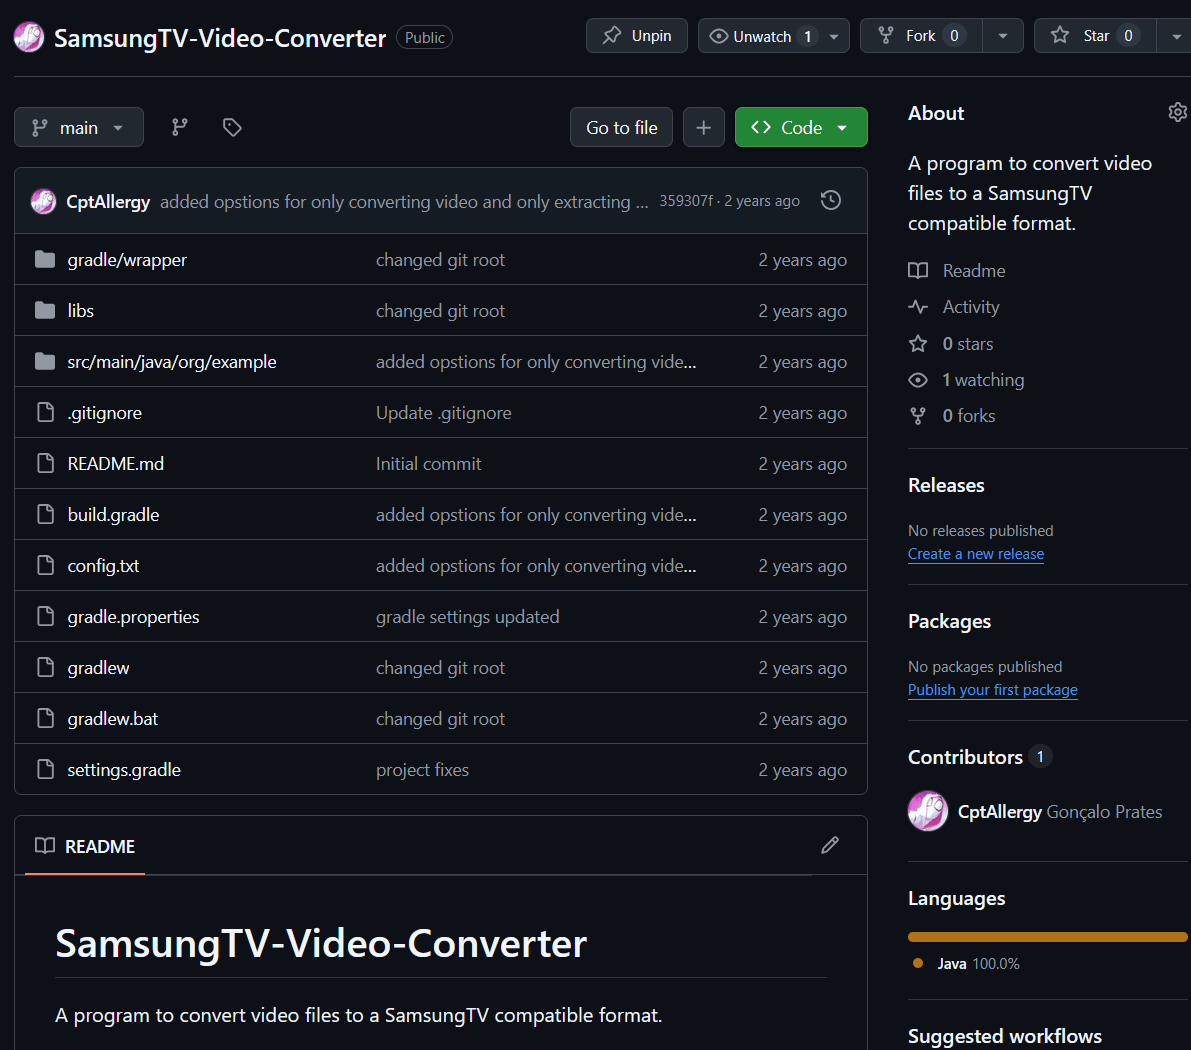Open the 0 forks link
1191x1050 pixels.
(x=968, y=416)
